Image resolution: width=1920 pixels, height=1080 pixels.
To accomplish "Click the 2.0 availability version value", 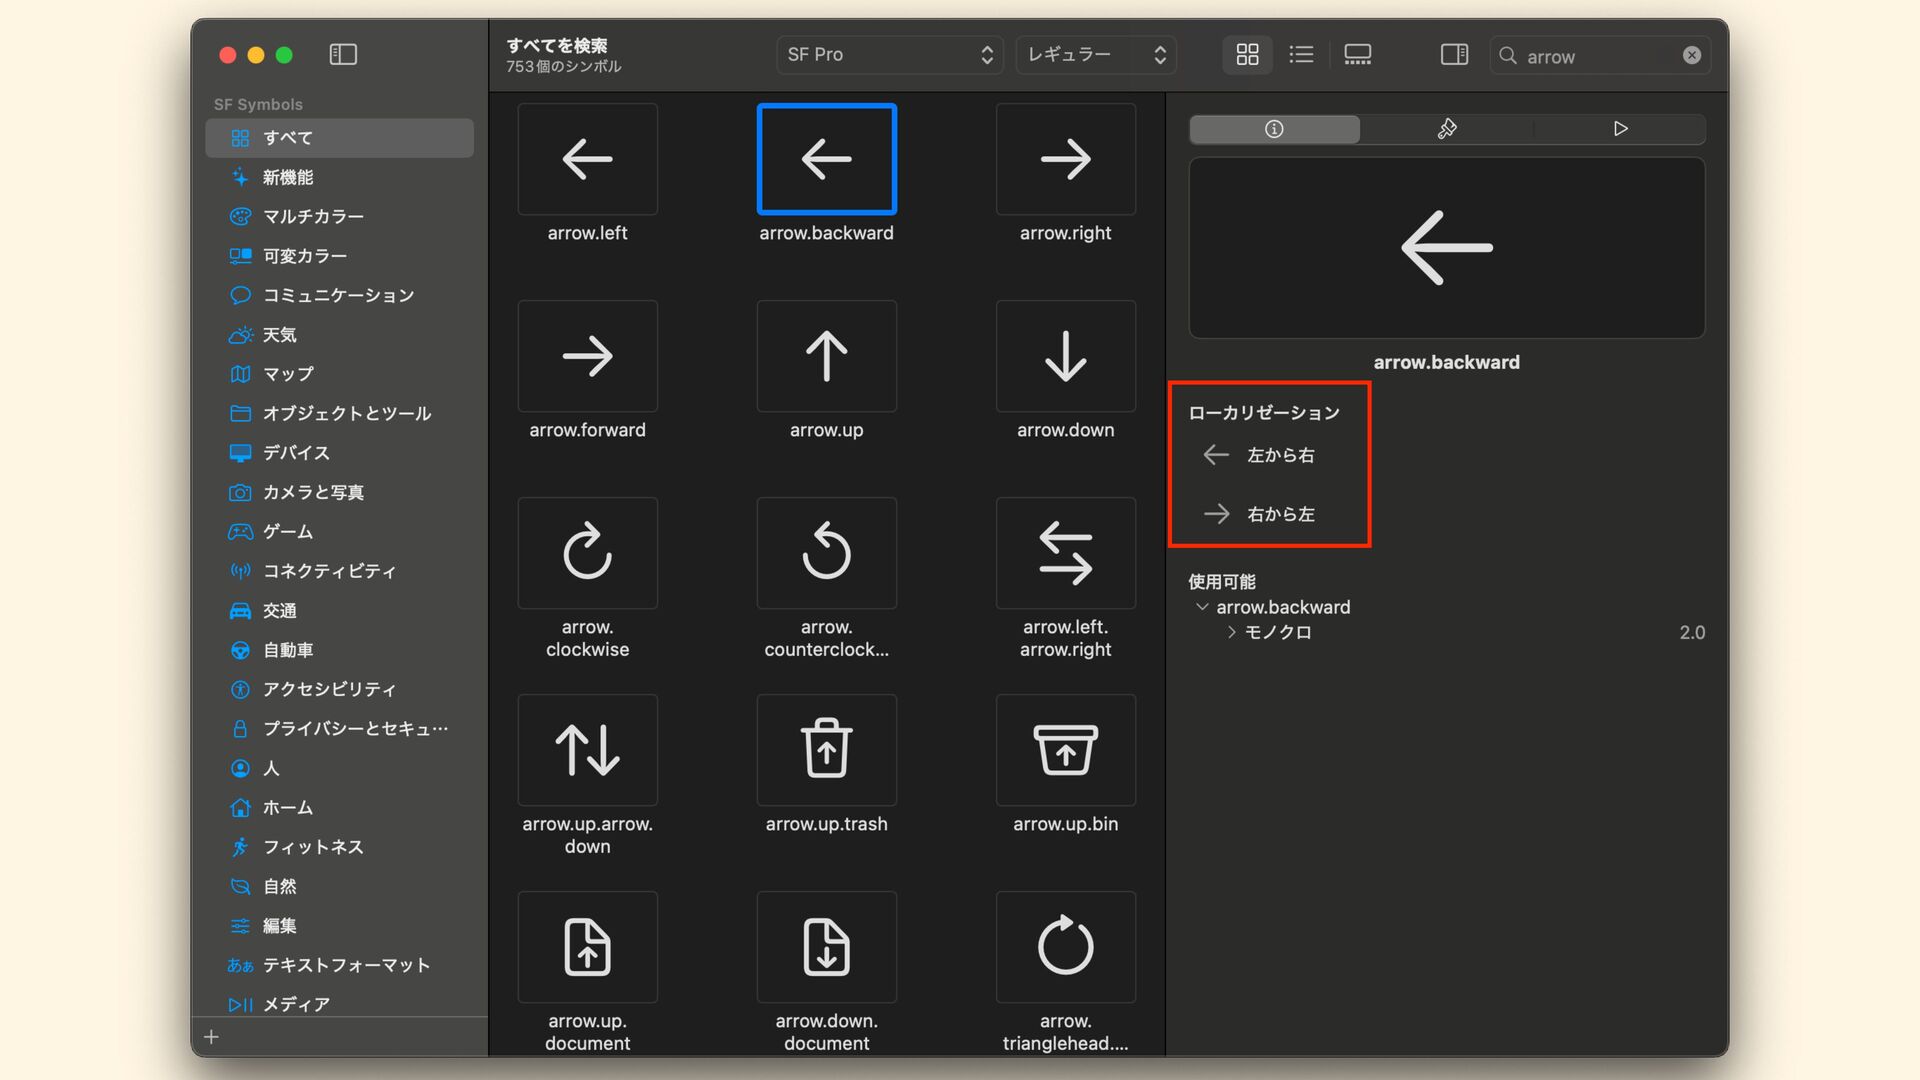I will (x=1692, y=632).
